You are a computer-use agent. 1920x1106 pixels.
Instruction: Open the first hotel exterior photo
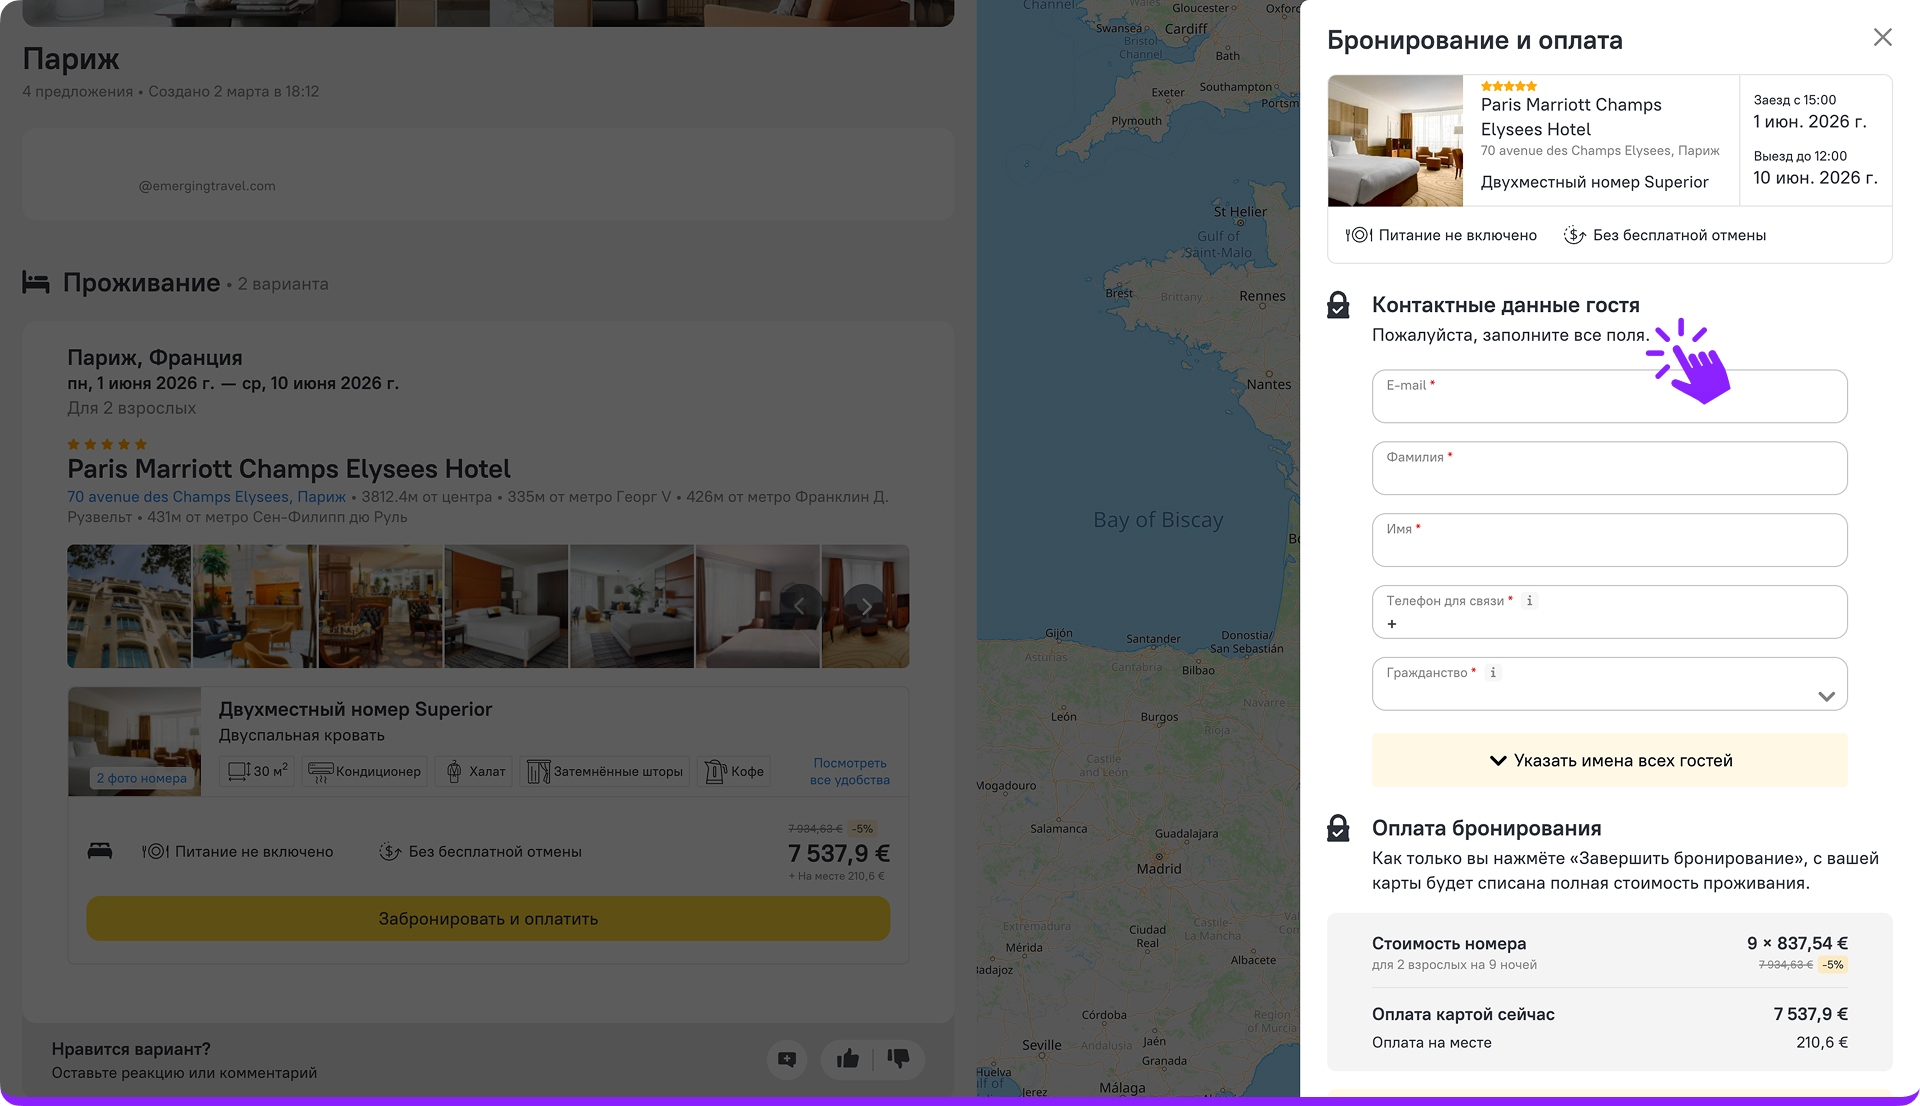point(129,606)
